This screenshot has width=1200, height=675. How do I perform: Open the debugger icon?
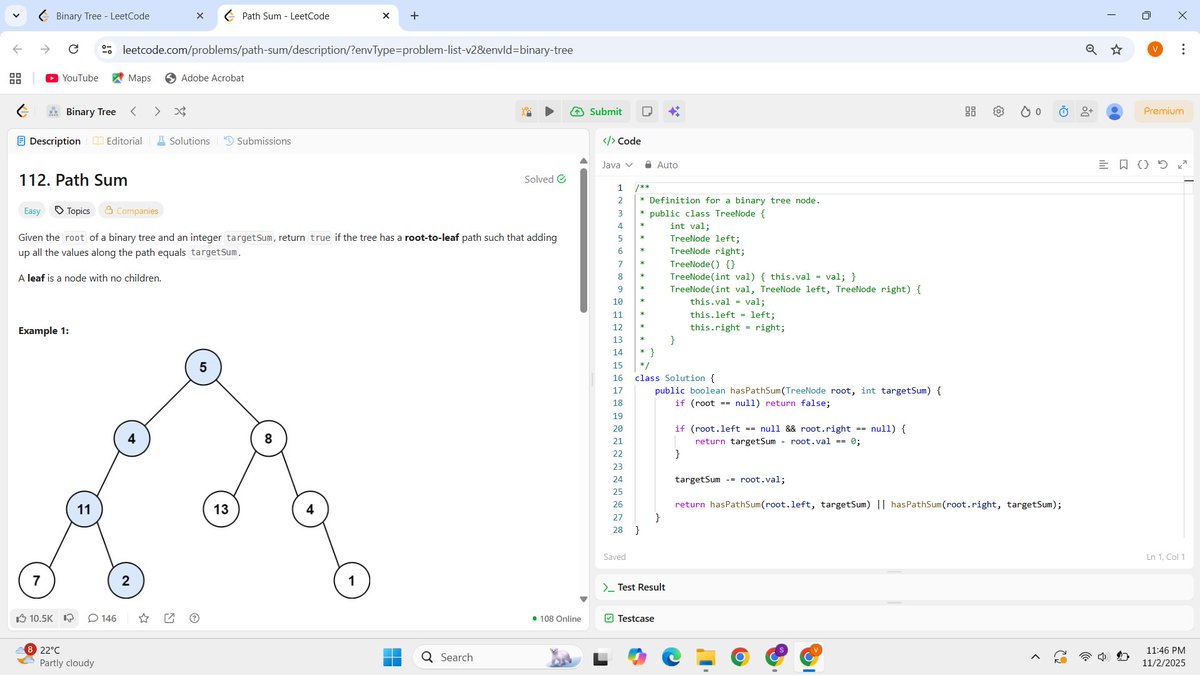point(526,111)
